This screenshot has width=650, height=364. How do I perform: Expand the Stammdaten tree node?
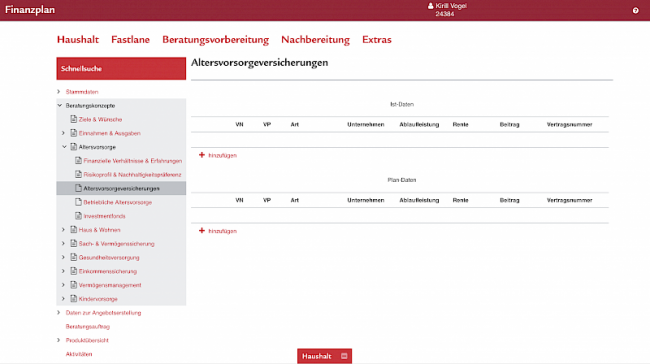pyautogui.click(x=59, y=92)
